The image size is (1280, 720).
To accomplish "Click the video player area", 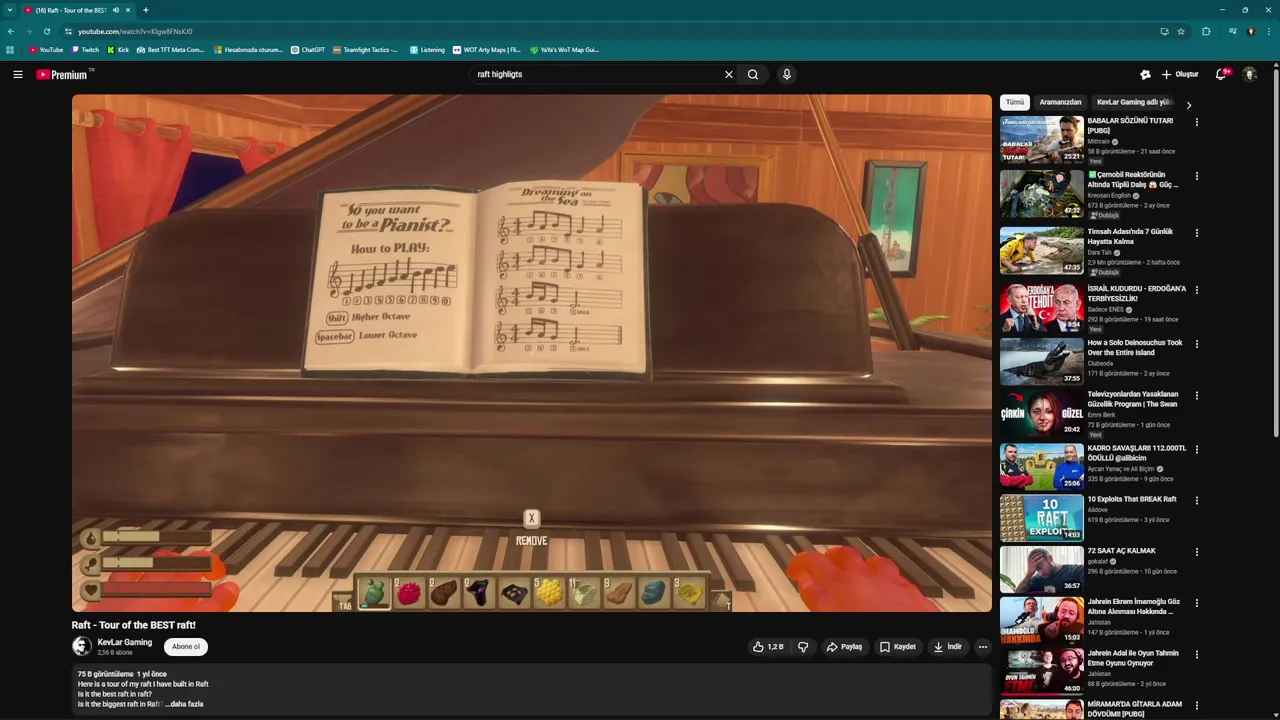I will 532,353.
